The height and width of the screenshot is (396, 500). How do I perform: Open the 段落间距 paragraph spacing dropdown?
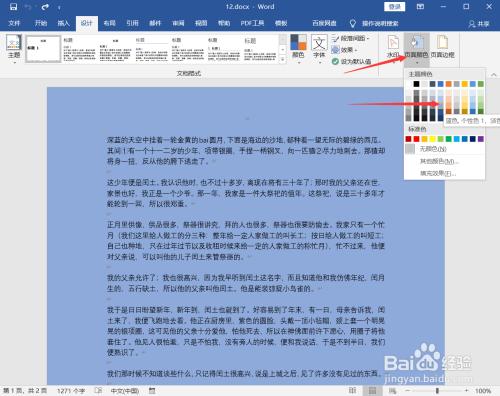click(351, 39)
